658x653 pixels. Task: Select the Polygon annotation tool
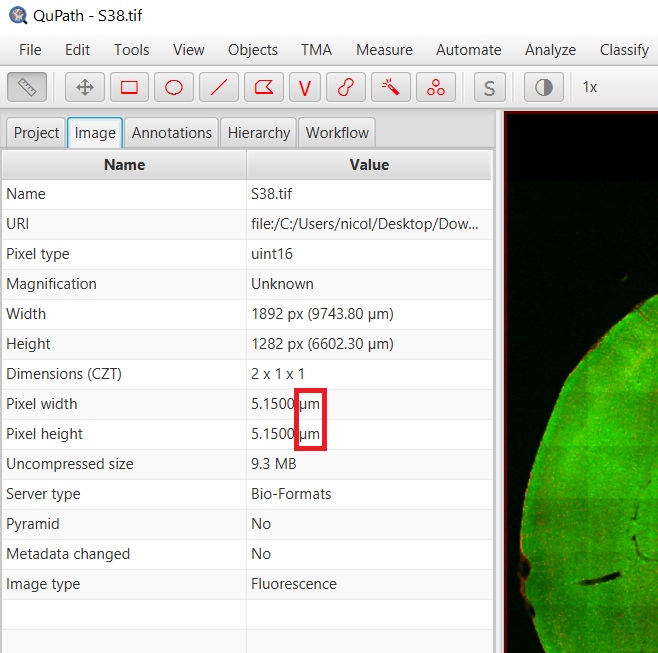(x=264, y=87)
